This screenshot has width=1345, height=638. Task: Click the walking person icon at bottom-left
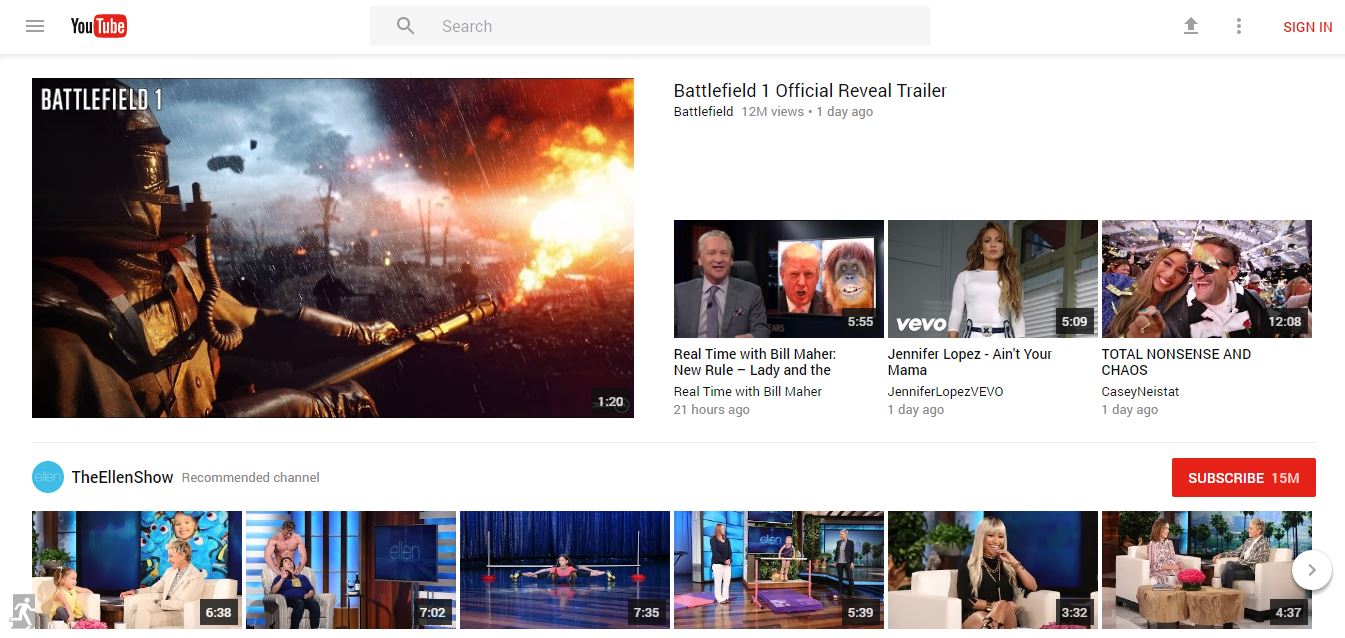point(23,608)
